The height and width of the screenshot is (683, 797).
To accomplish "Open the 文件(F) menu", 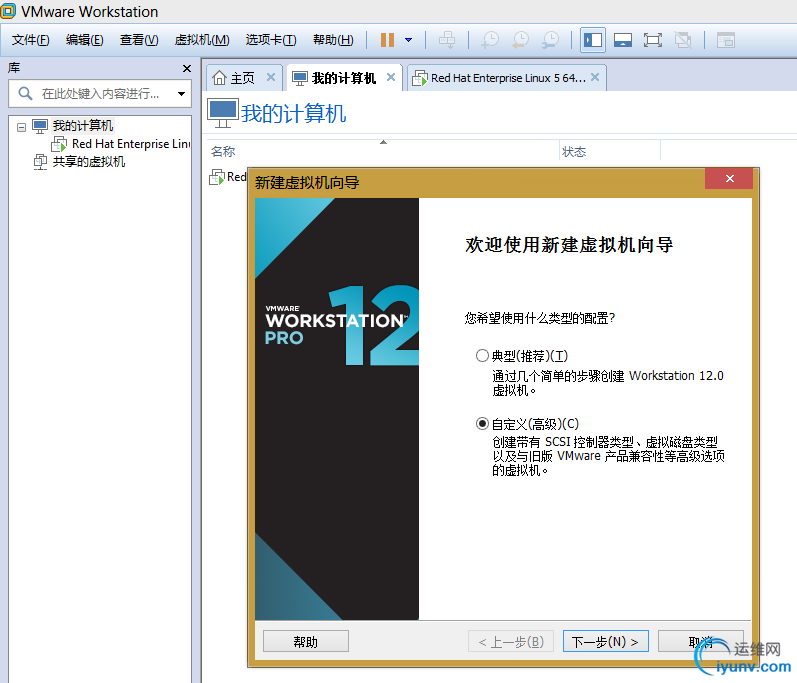I will tap(30, 40).
